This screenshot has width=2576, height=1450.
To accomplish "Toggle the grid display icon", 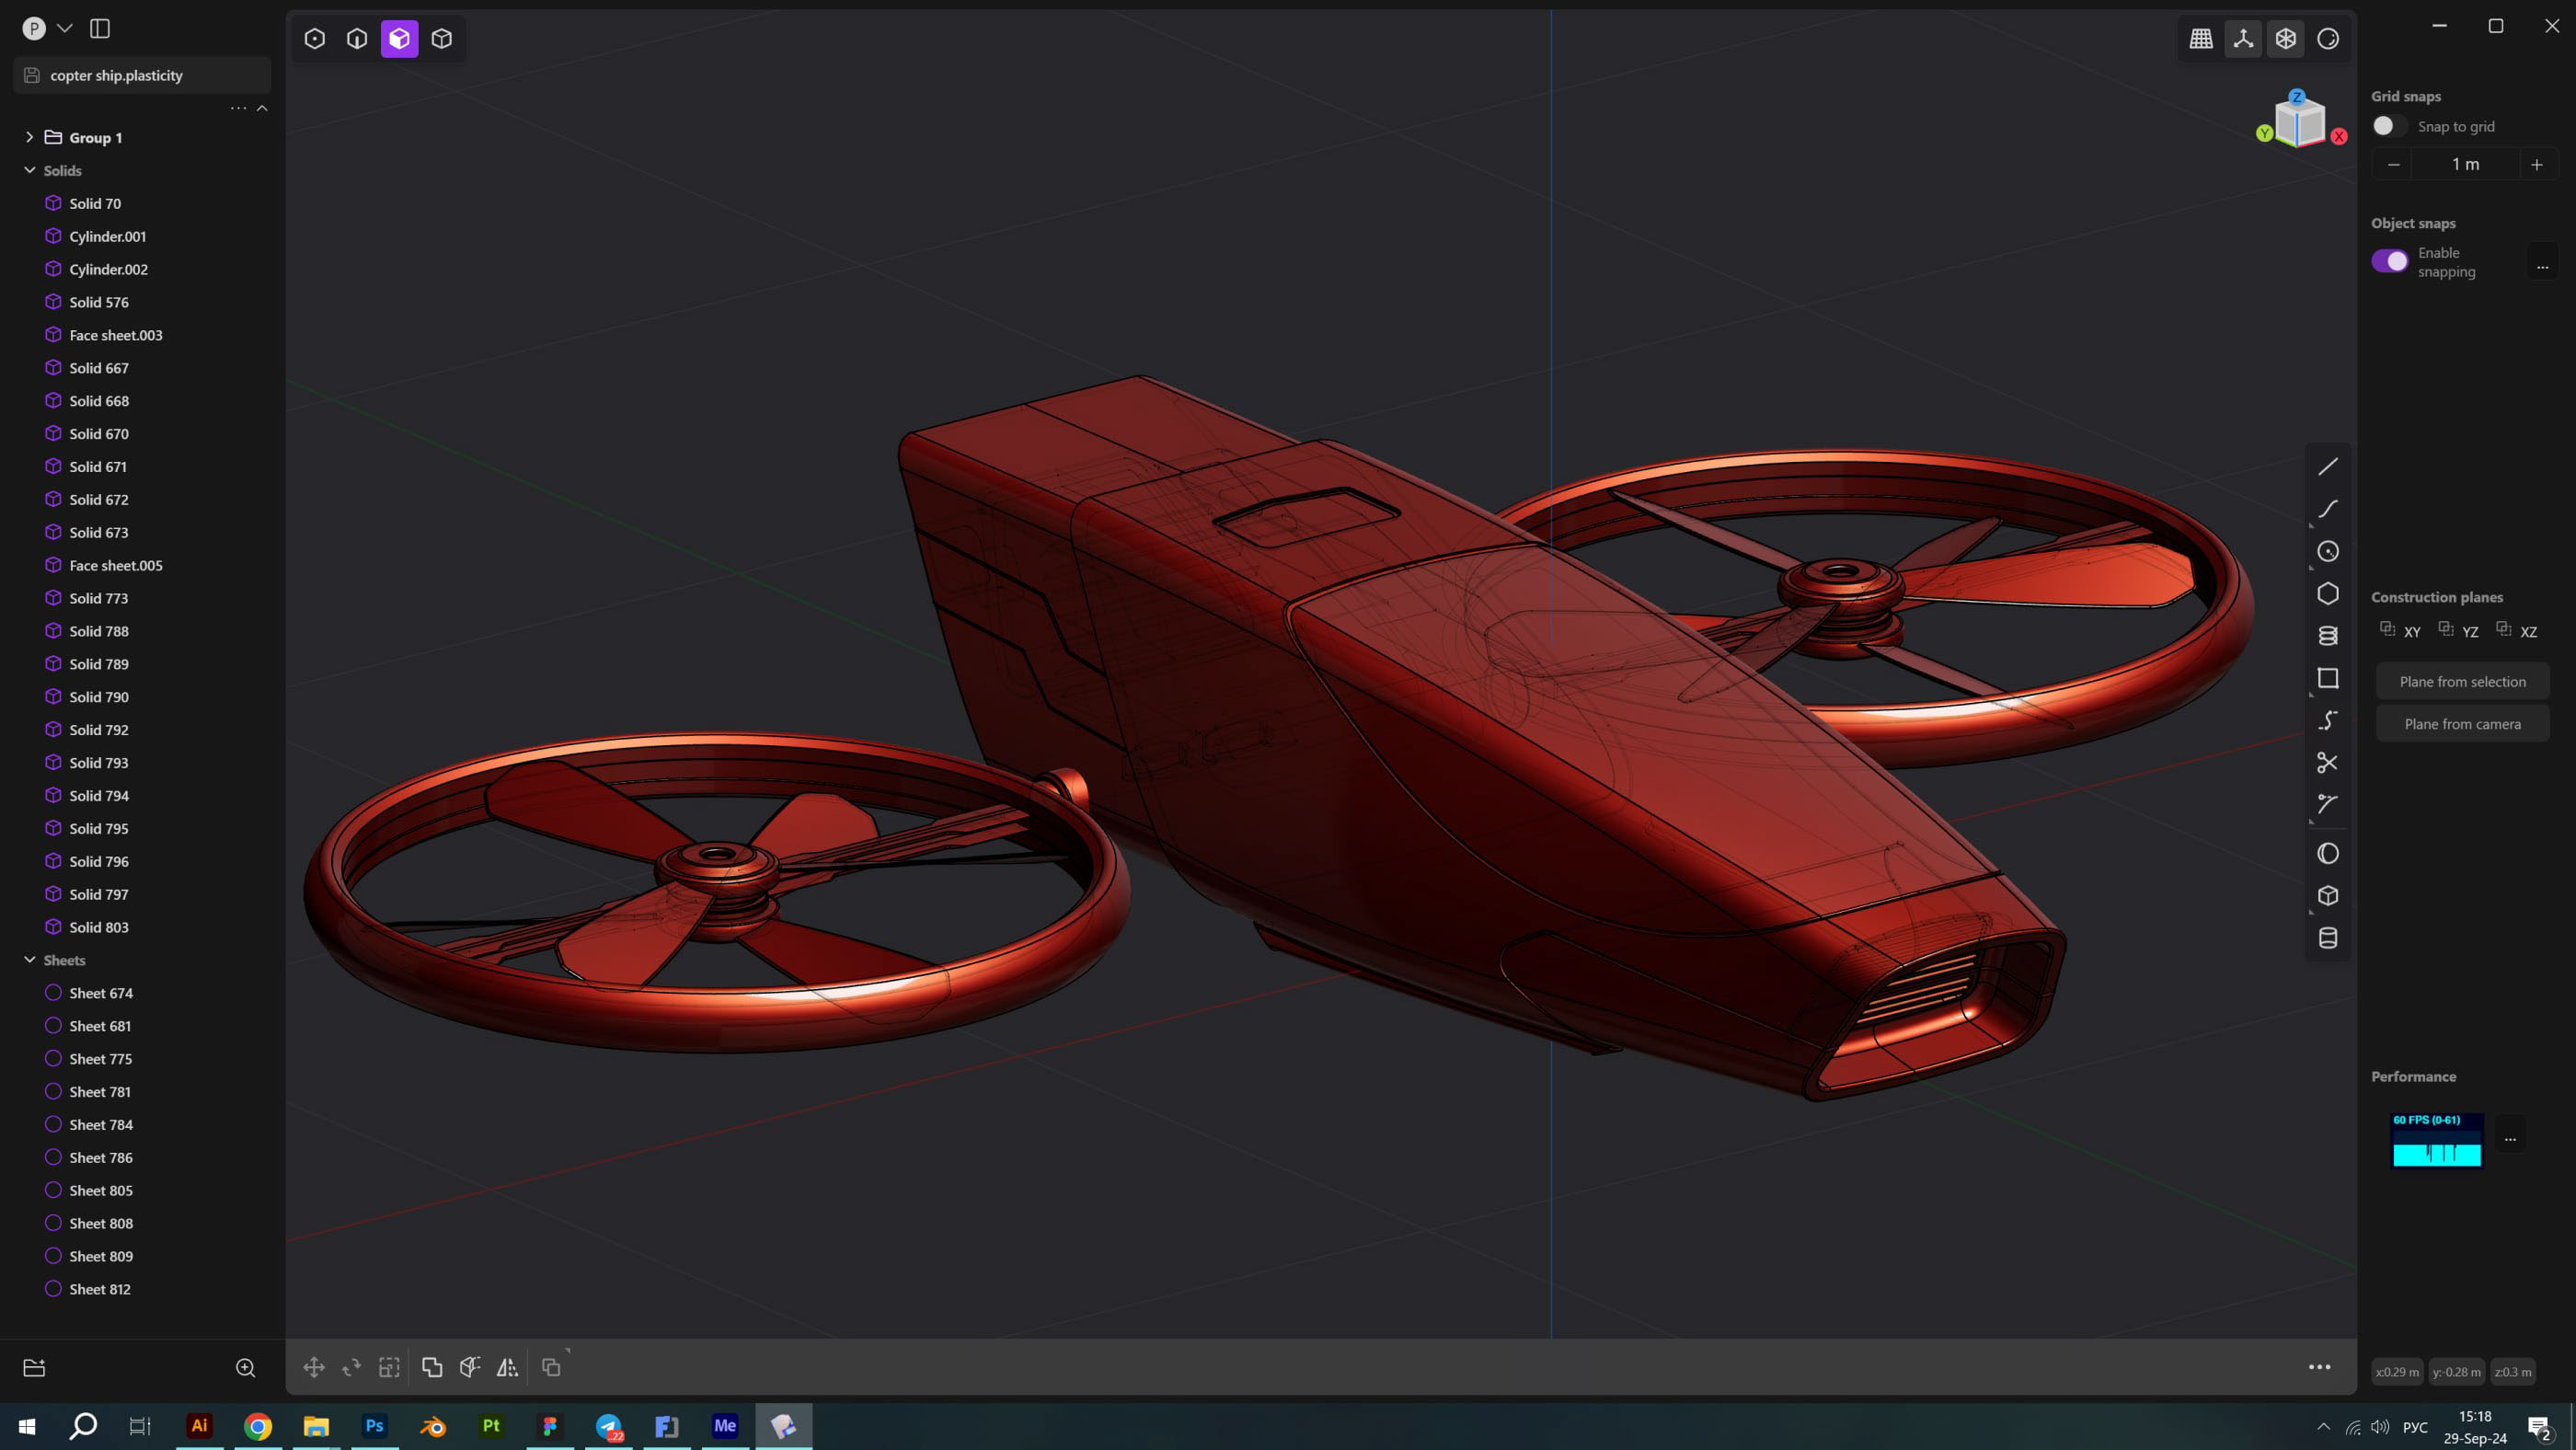I will point(2201,38).
